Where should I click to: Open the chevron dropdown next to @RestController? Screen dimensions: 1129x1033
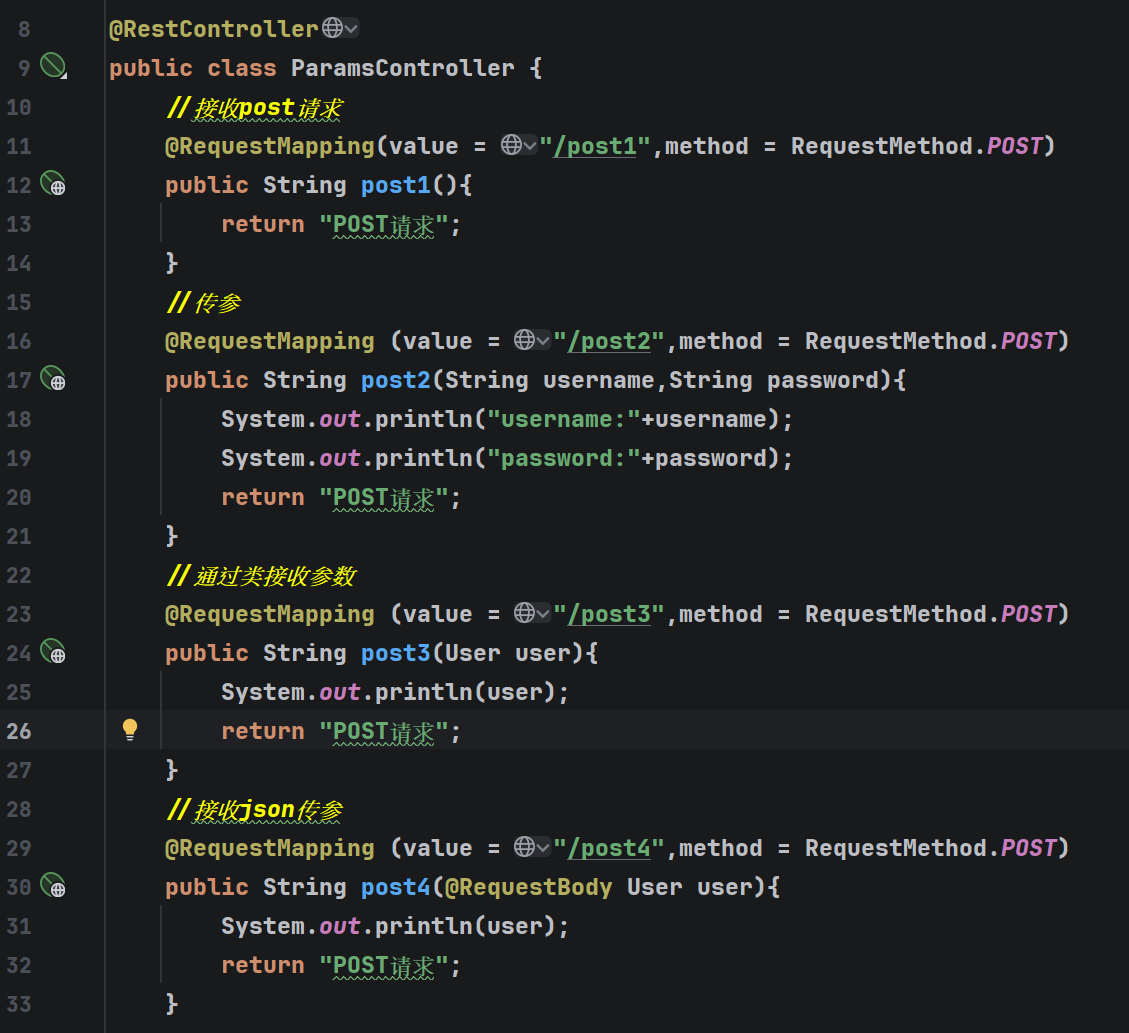click(351, 29)
